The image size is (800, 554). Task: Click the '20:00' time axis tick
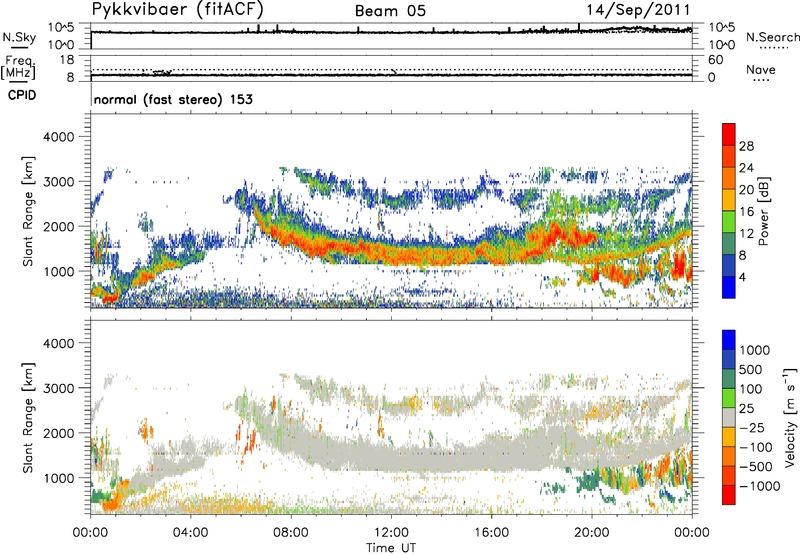pyautogui.click(x=591, y=533)
